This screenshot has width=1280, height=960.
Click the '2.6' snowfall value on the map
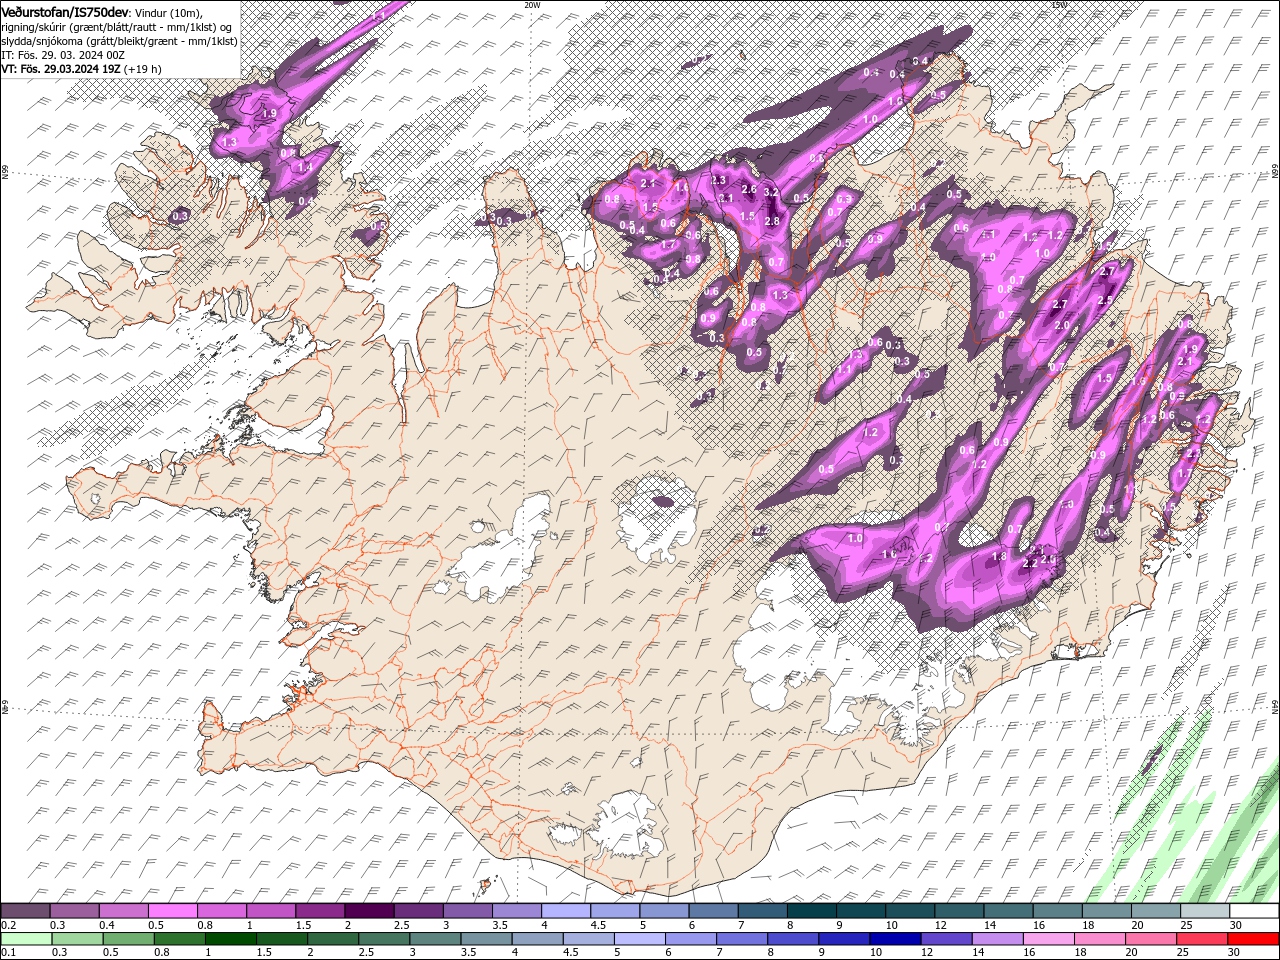pyautogui.click(x=749, y=190)
